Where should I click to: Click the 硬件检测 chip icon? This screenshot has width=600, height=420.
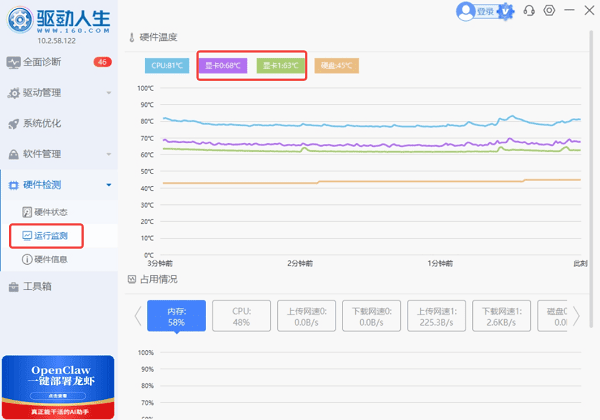coord(13,186)
